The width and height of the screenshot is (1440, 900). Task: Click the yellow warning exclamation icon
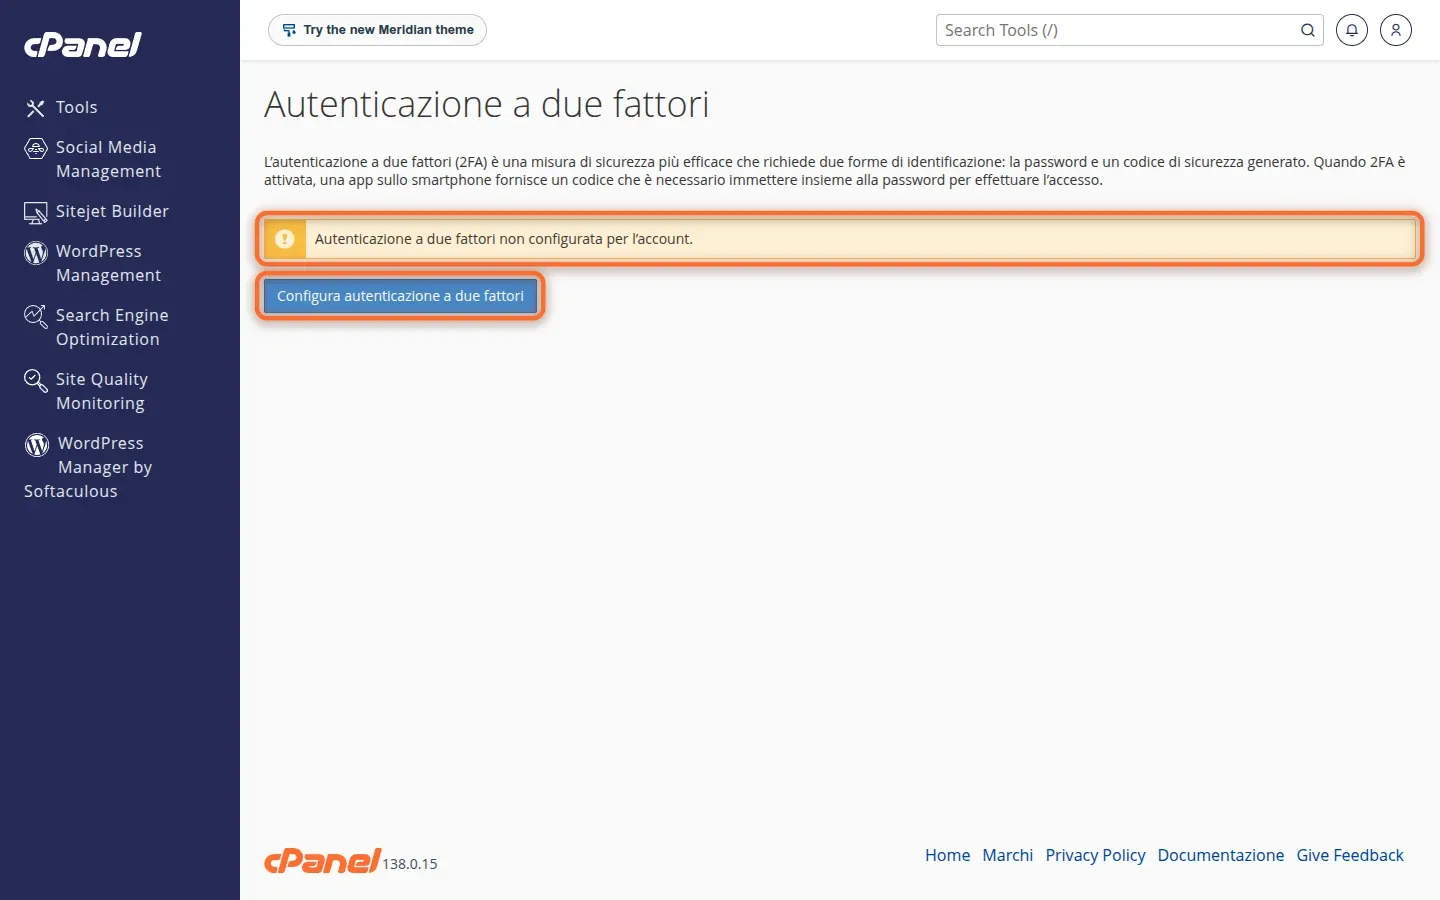tap(285, 239)
